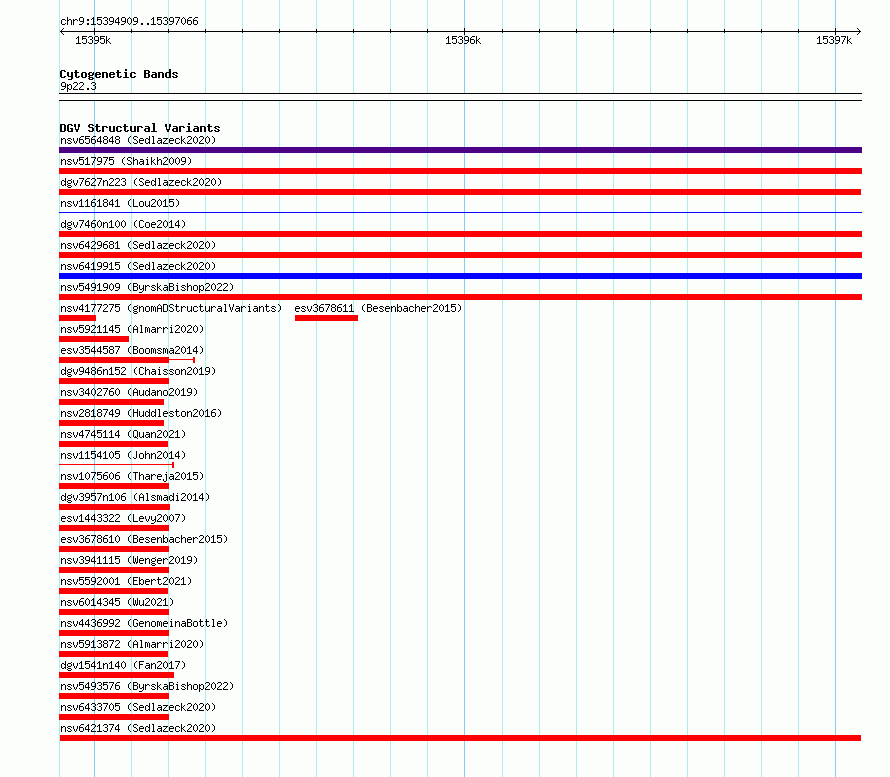
Task: Select the red bar under esv3678611
Action: pyautogui.click(x=326, y=318)
